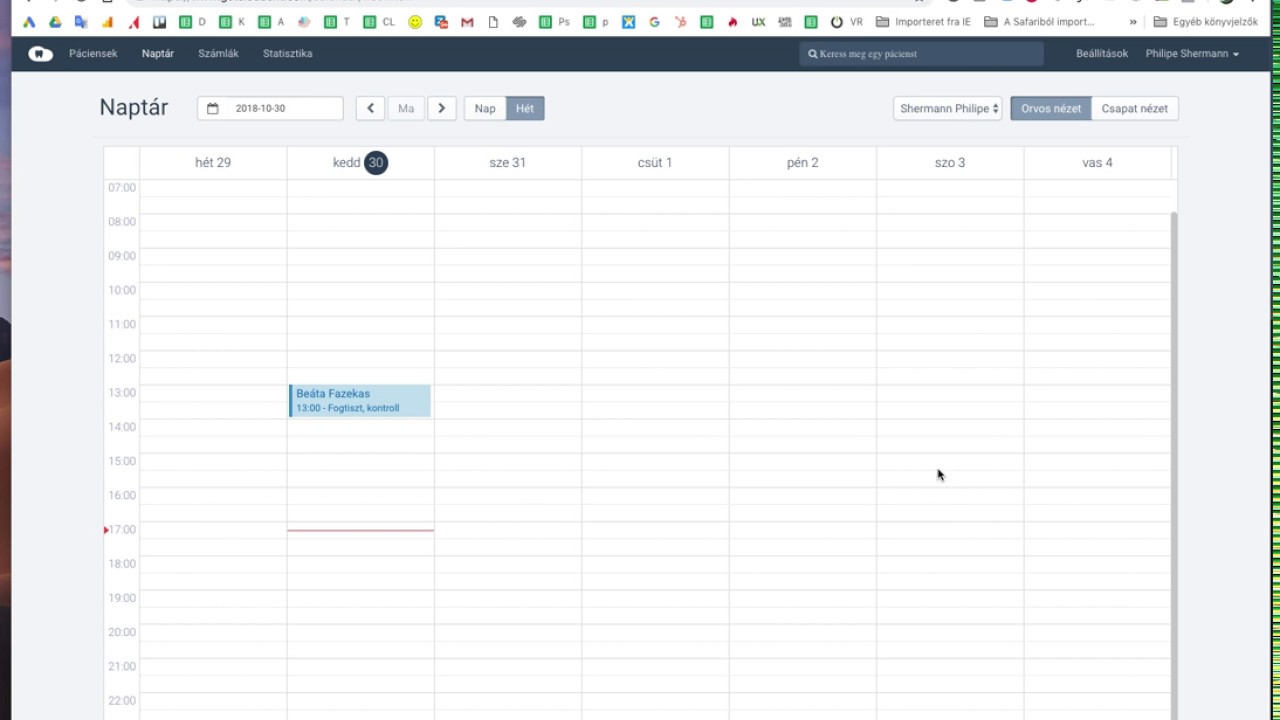Go to Számlák in navigation
Screen dimensions: 1280x720
click(218, 54)
